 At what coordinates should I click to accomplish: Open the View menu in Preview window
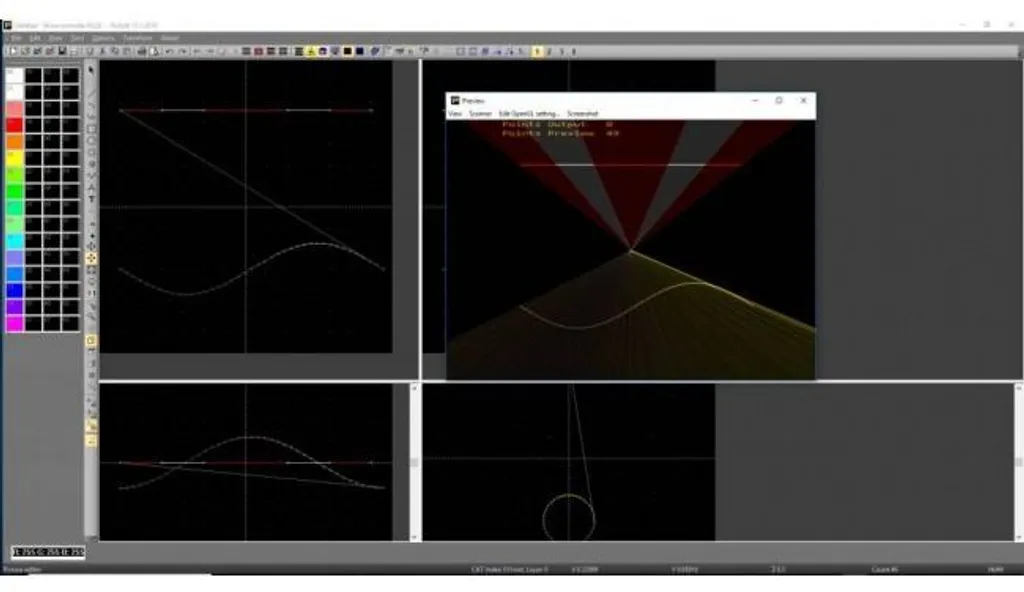coord(455,114)
